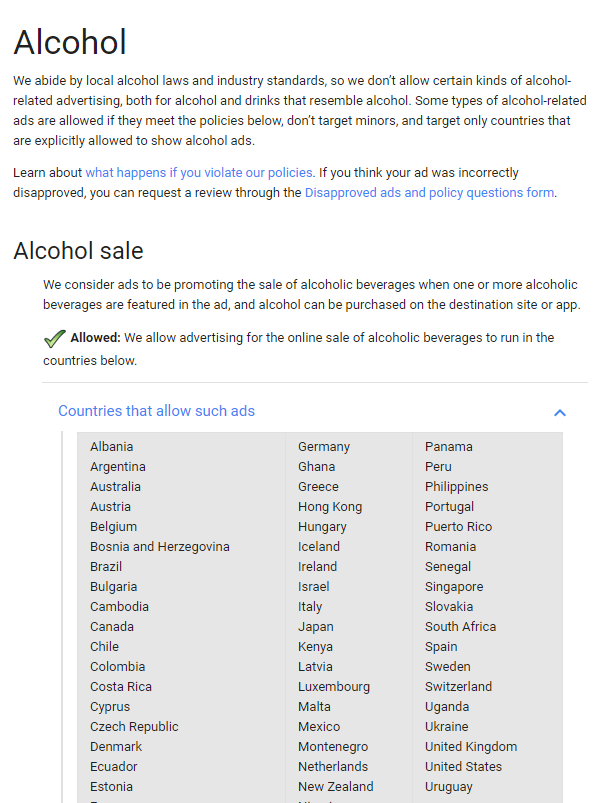Select Panama in the country list
Viewport: 593px width, 803px height.
[x=449, y=447]
